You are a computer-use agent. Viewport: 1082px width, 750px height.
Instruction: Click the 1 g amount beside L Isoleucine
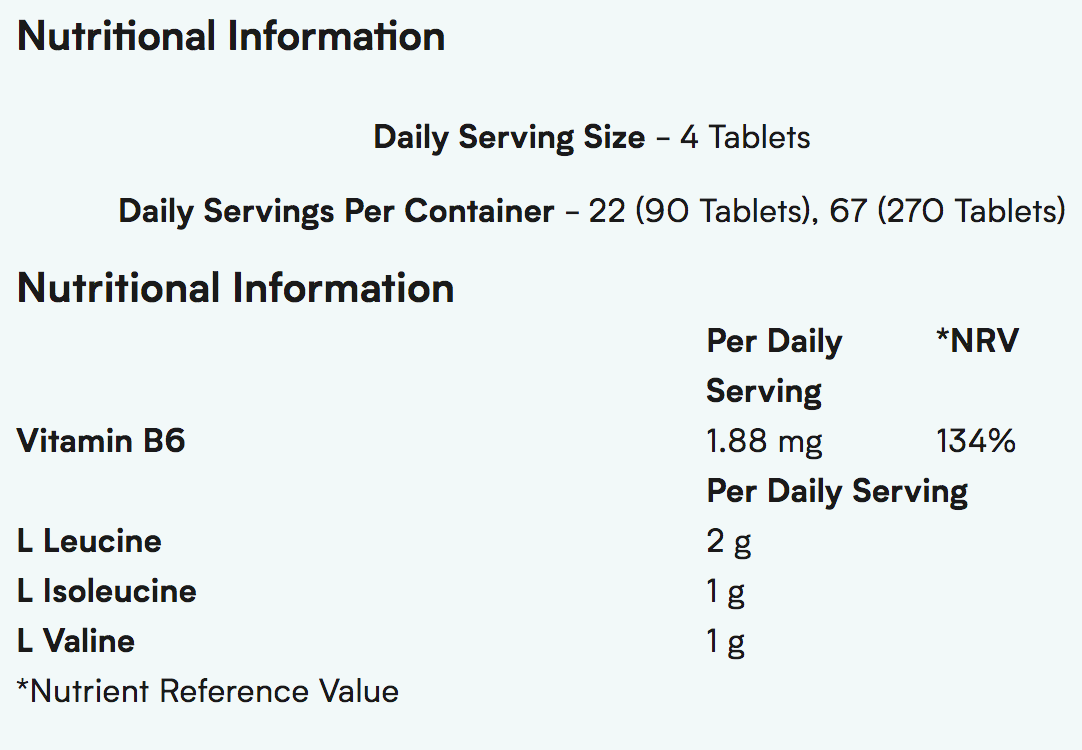click(x=726, y=591)
